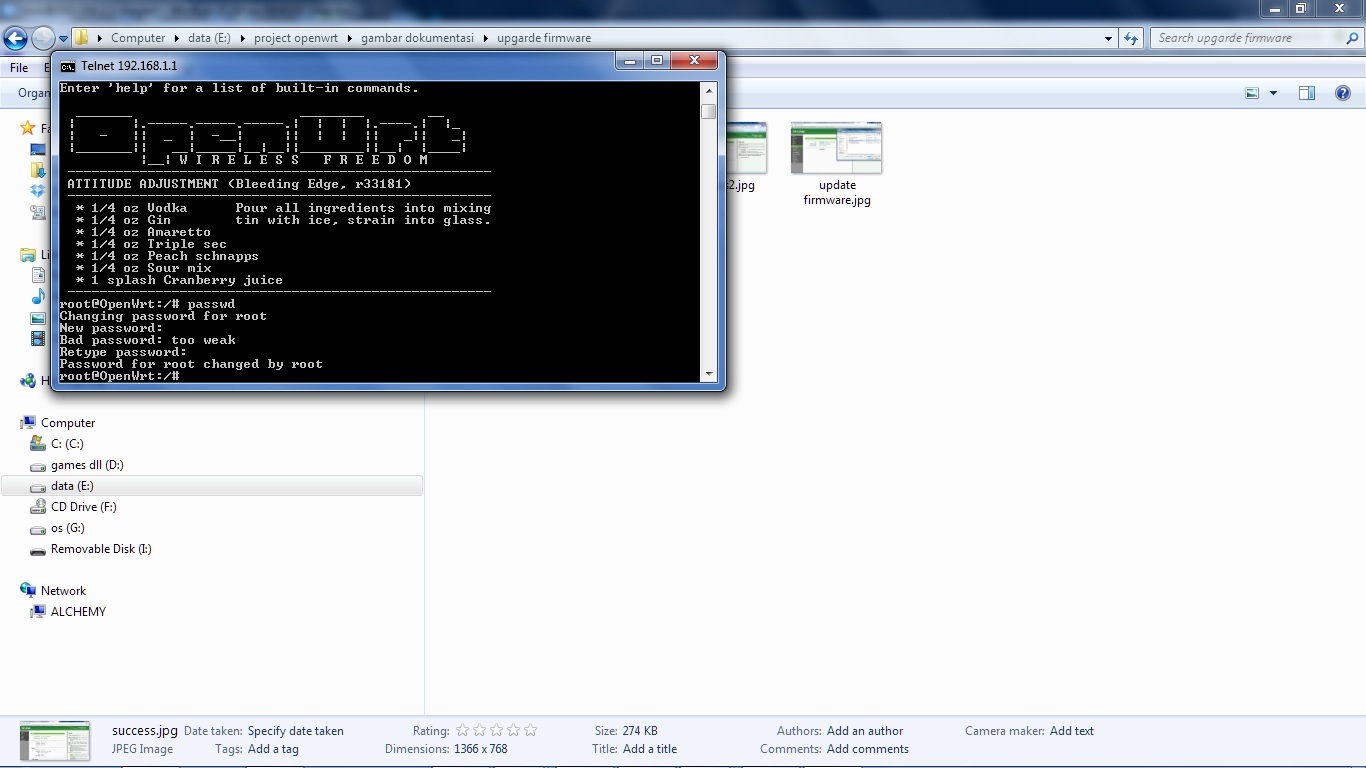
Task: Click 'ATTITUDE ADJUSTMENT (Bleeding Edge, r33181)' text
Action: click(239, 184)
